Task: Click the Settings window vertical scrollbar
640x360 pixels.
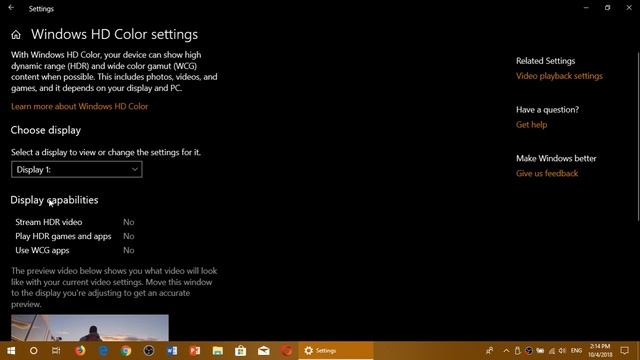Action: [638, 137]
